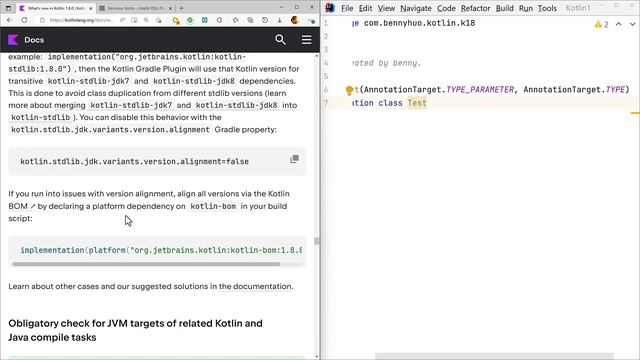Click the editor horizontal scrollbar

pos(494,356)
